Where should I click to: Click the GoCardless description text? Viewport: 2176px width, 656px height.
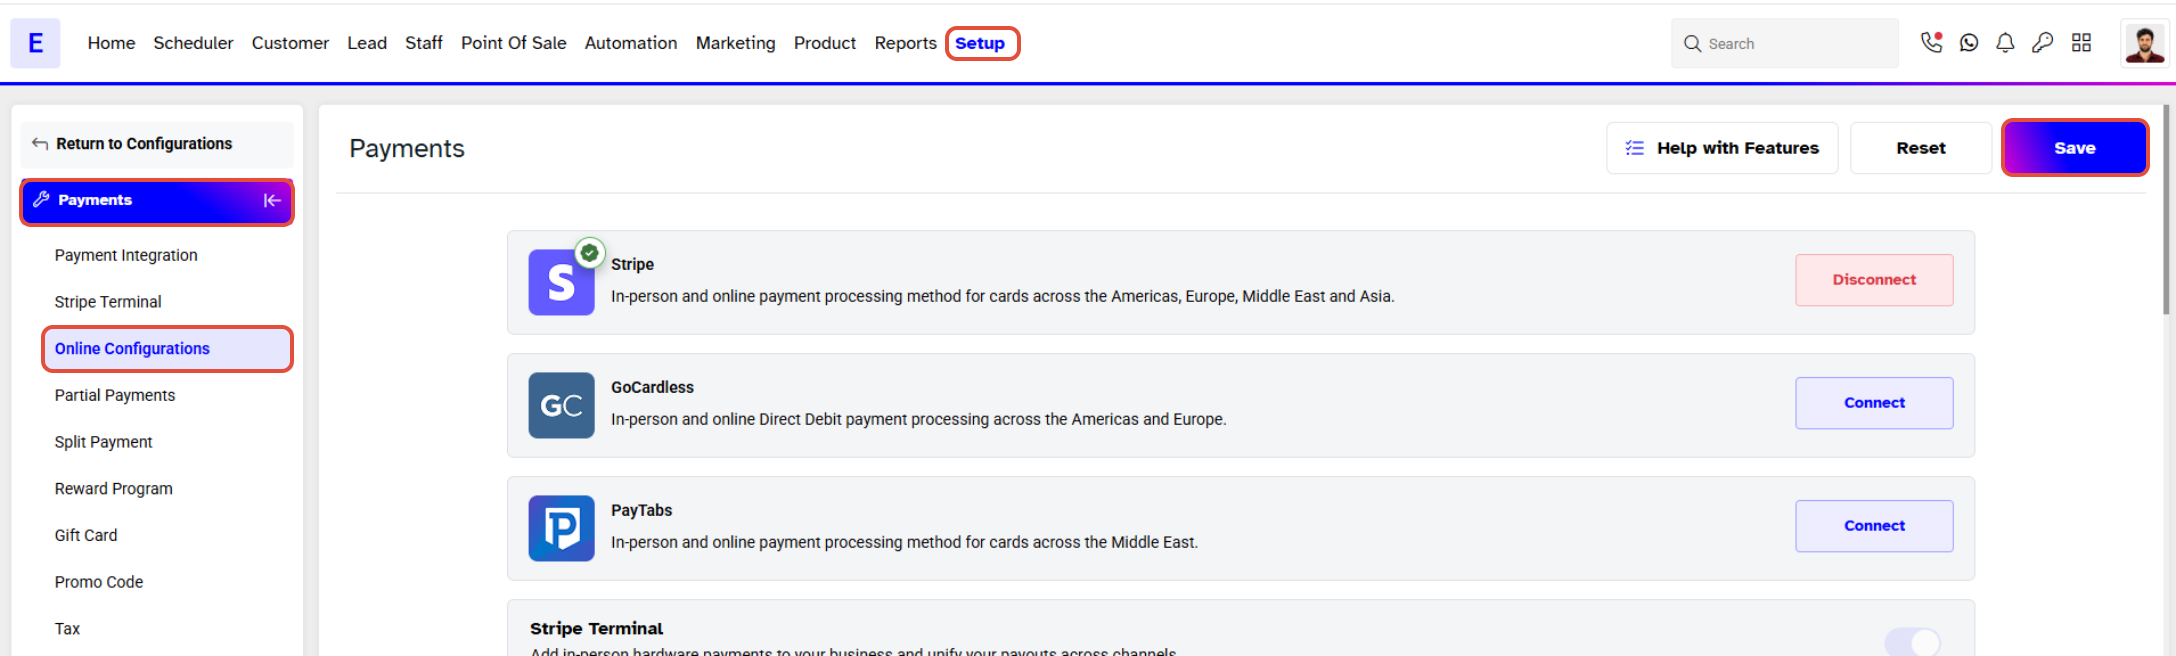click(919, 419)
